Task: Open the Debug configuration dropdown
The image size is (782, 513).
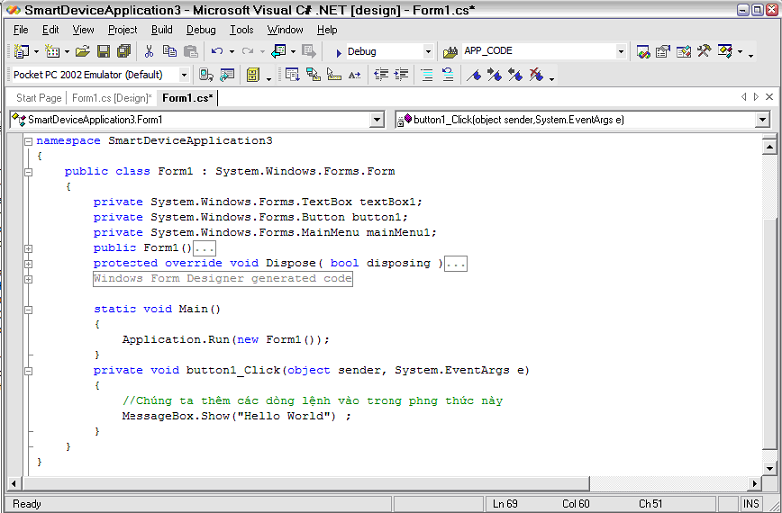Action: pyautogui.click(x=428, y=52)
